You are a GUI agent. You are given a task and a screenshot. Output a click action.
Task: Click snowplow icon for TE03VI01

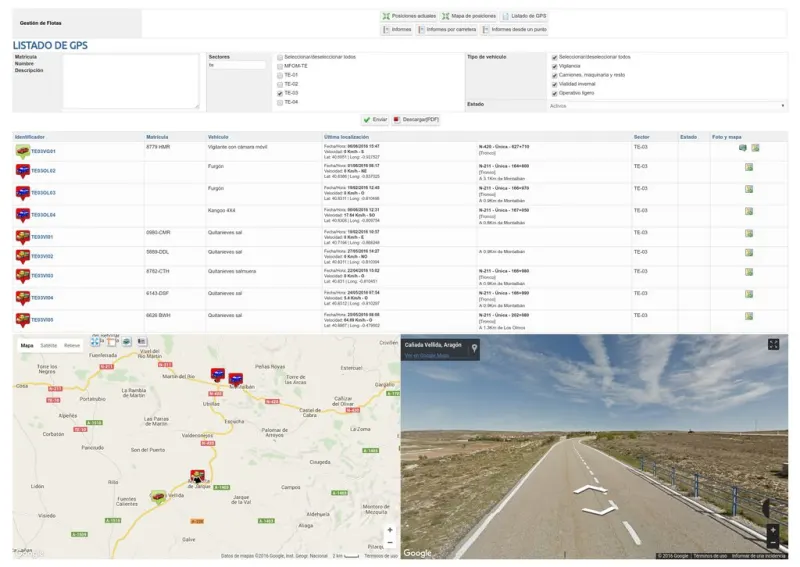22,237
